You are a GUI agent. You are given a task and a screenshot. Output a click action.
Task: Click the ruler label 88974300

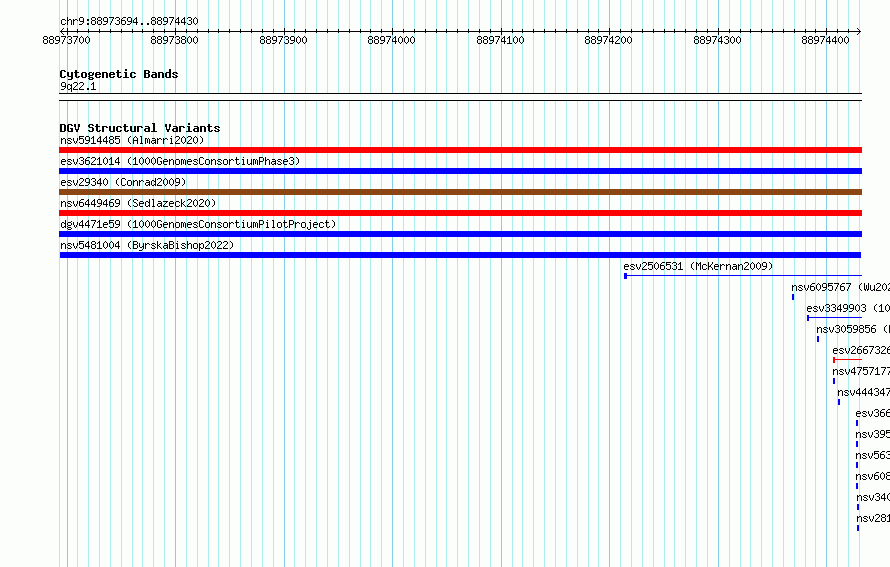[x=717, y=40]
